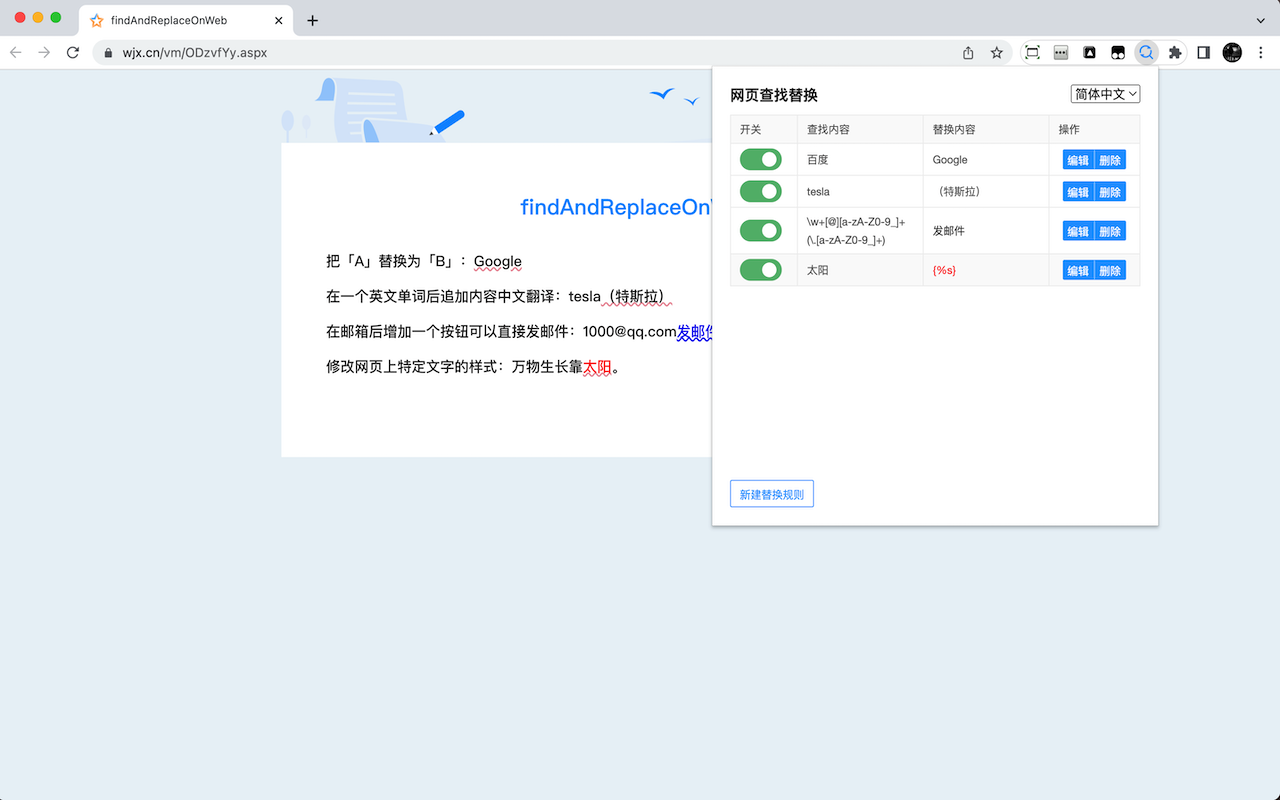
Task: Click the GitHub-style profile avatar icon
Action: 1231,52
